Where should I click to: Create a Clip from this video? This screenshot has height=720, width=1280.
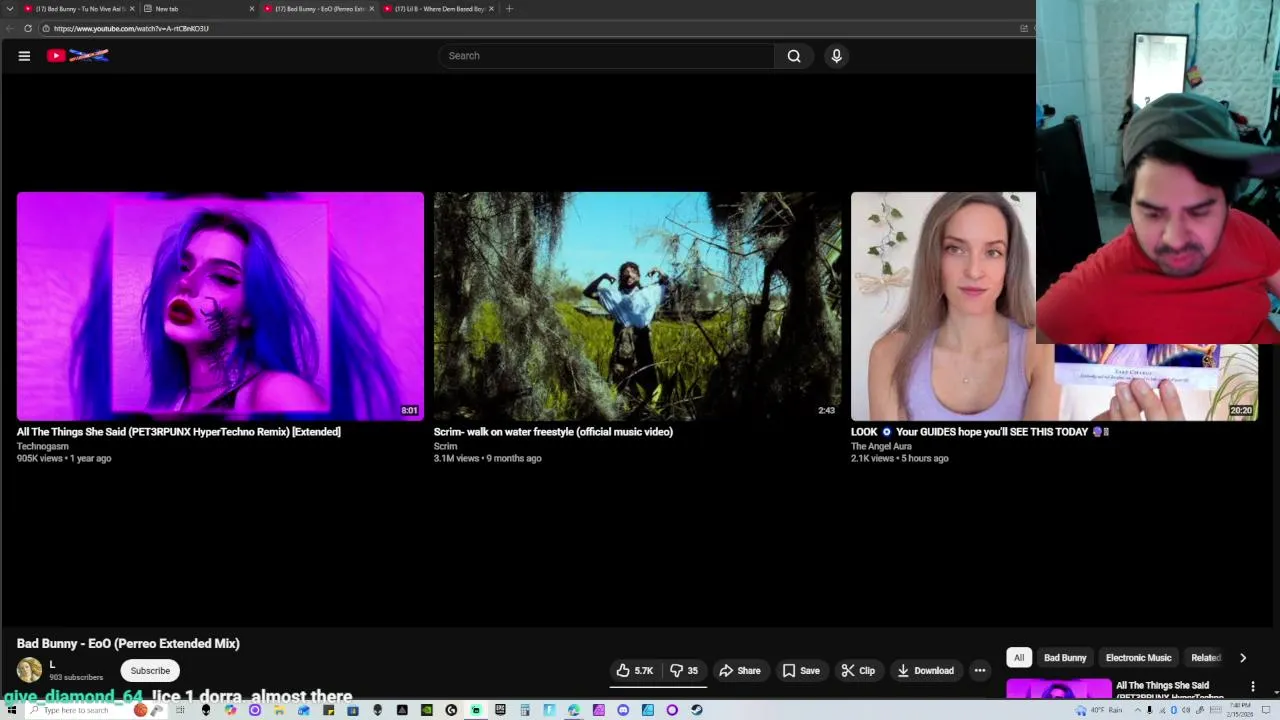click(x=859, y=671)
